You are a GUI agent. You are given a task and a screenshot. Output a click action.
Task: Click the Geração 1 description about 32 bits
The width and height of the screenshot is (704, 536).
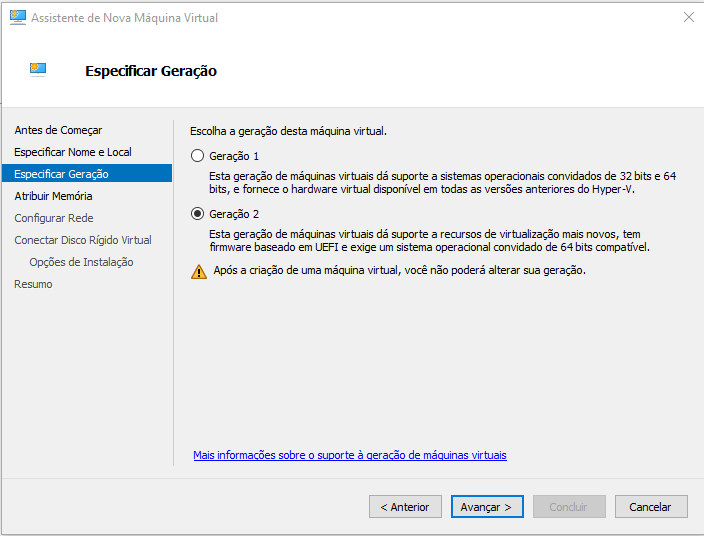[x=443, y=183]
